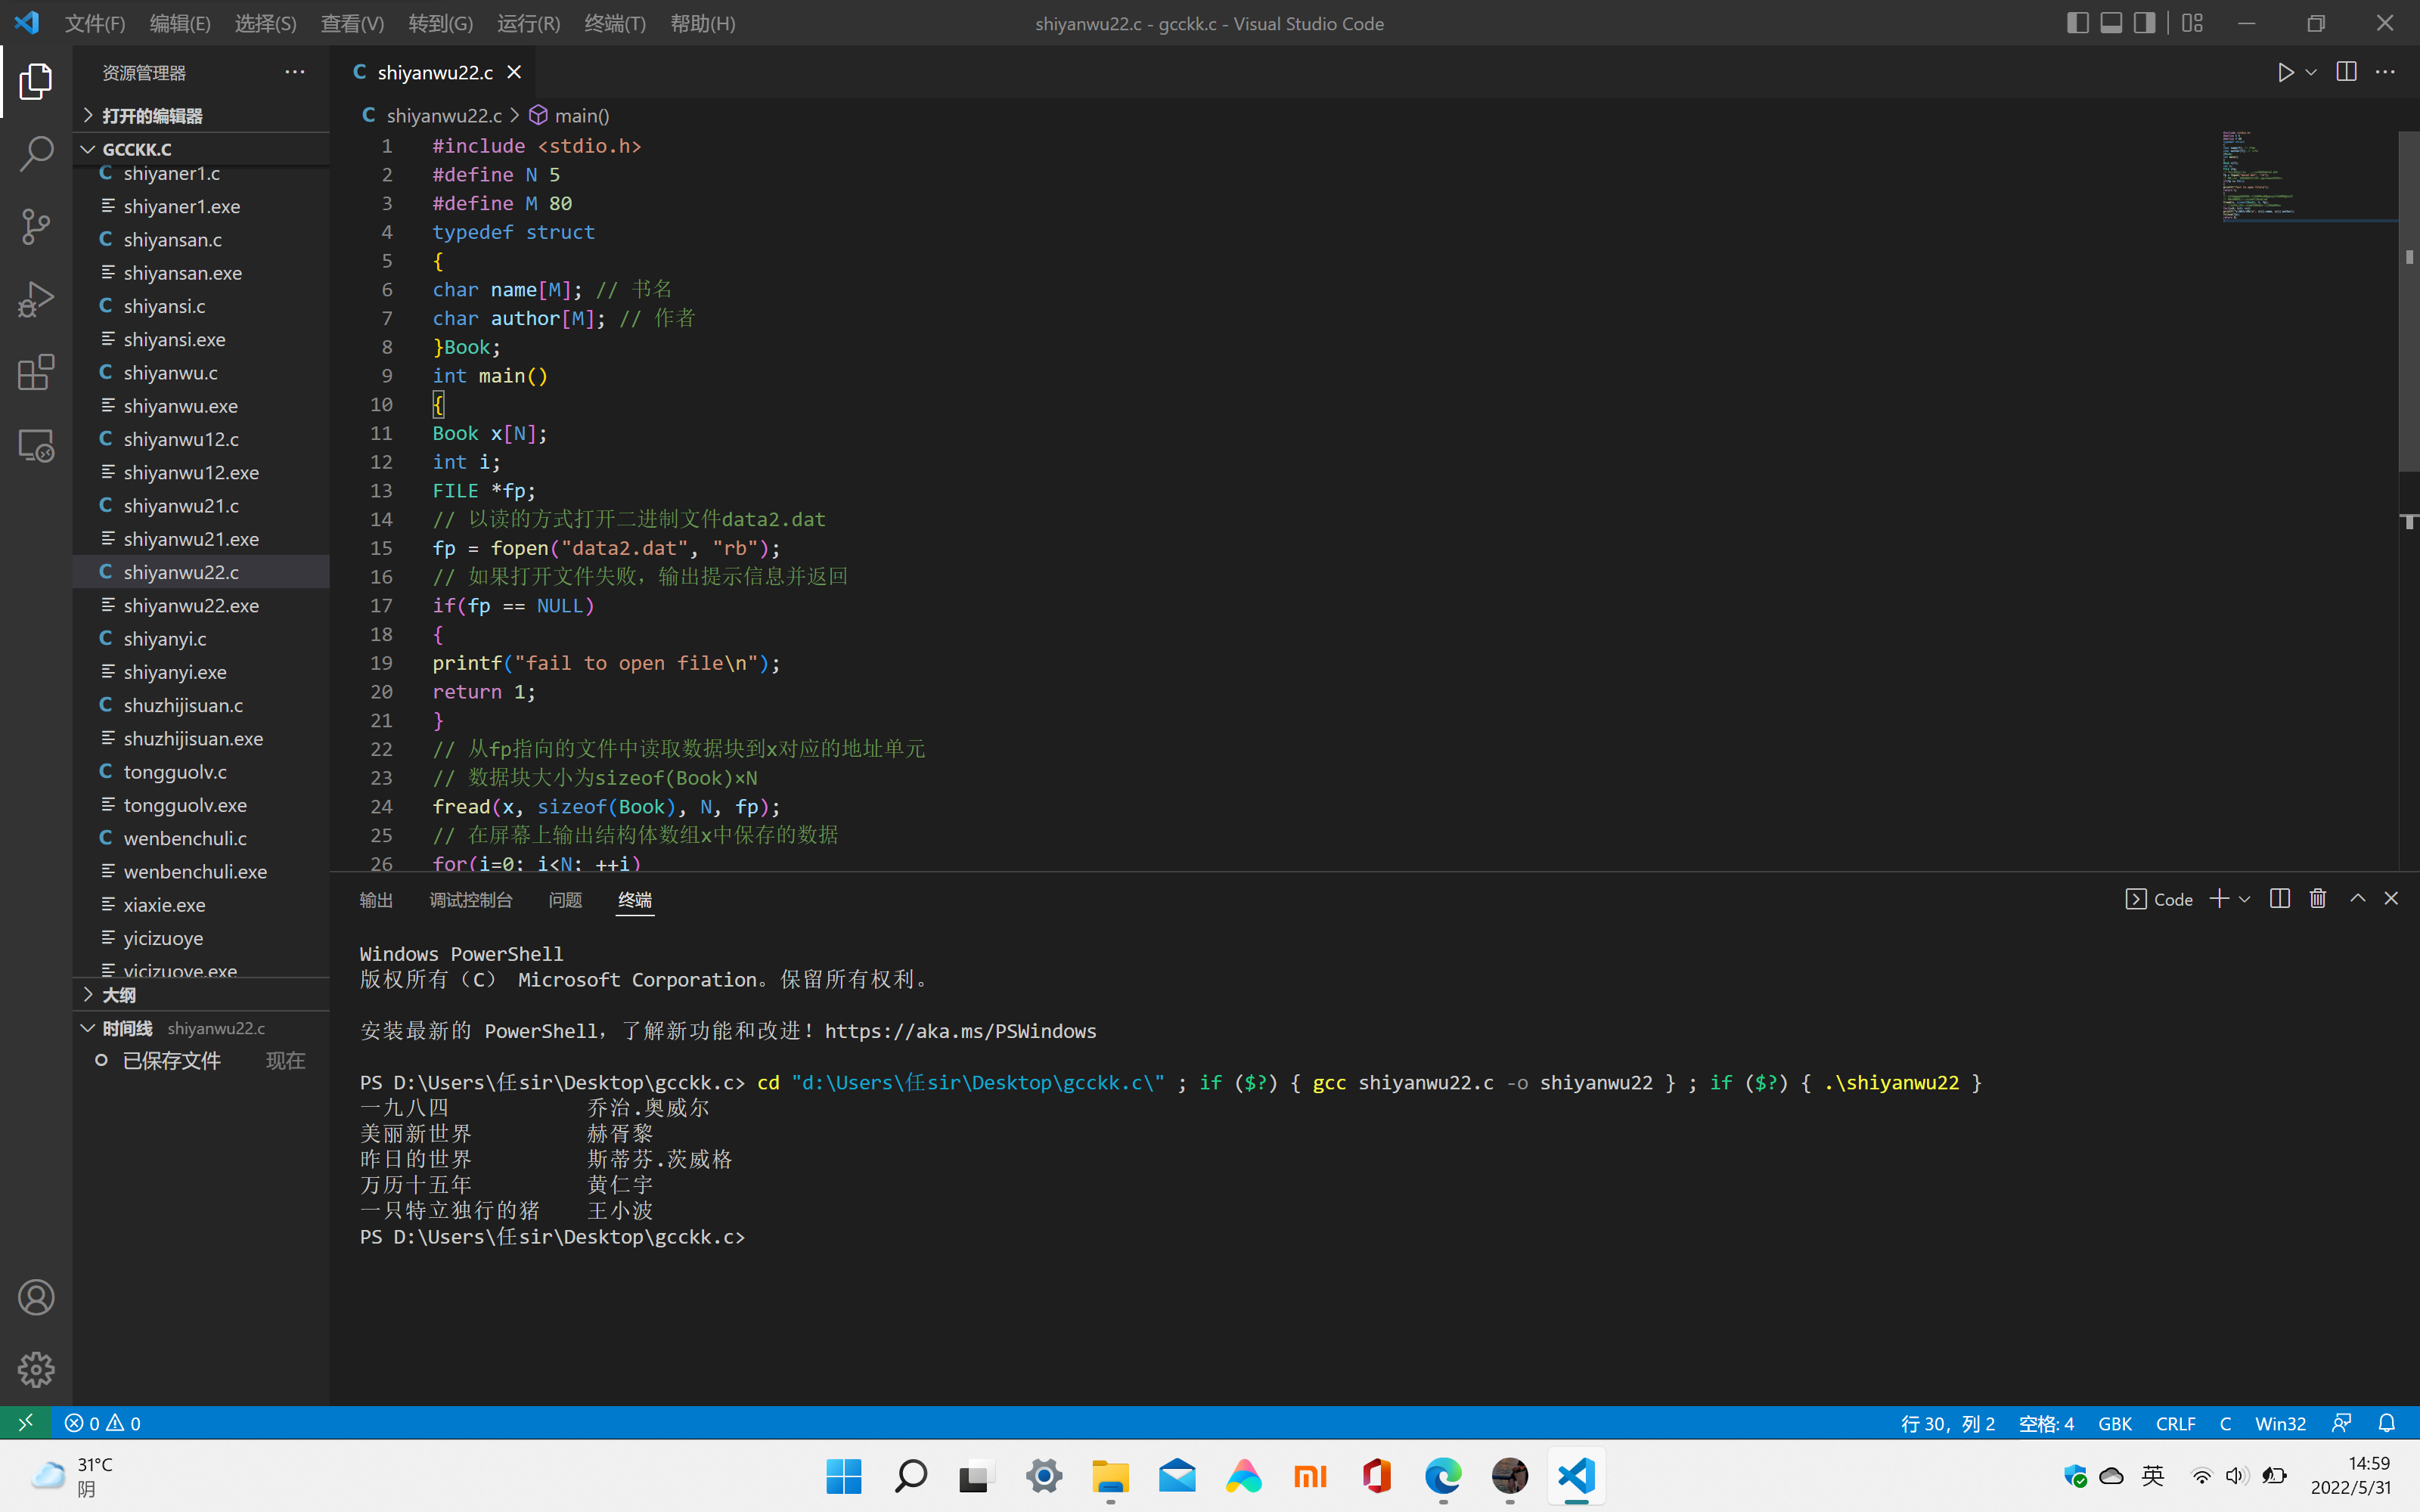Kill the terminal with trash icon
This screenshot has width=2420, height=1512.
(2318, 898)
